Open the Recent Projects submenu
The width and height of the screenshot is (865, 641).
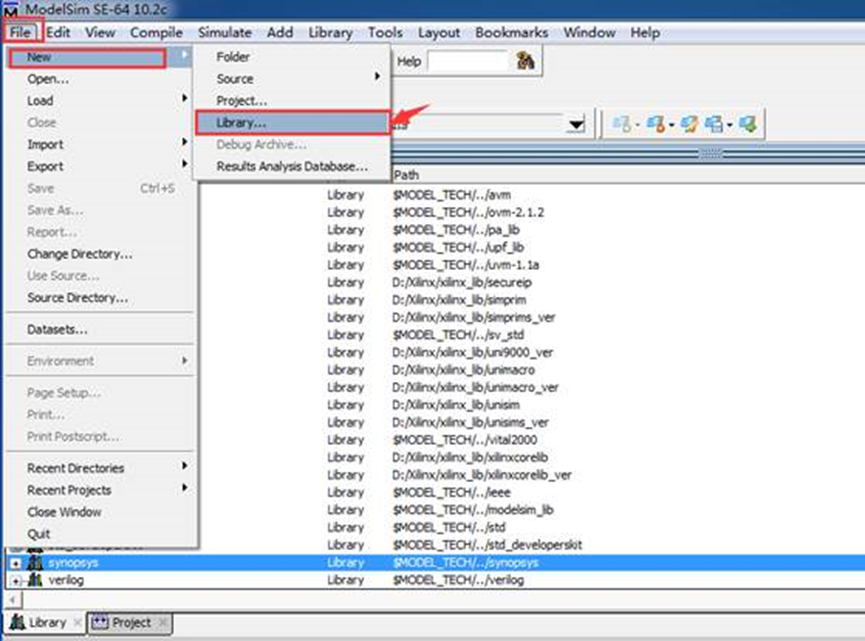(x=99, y=490)
